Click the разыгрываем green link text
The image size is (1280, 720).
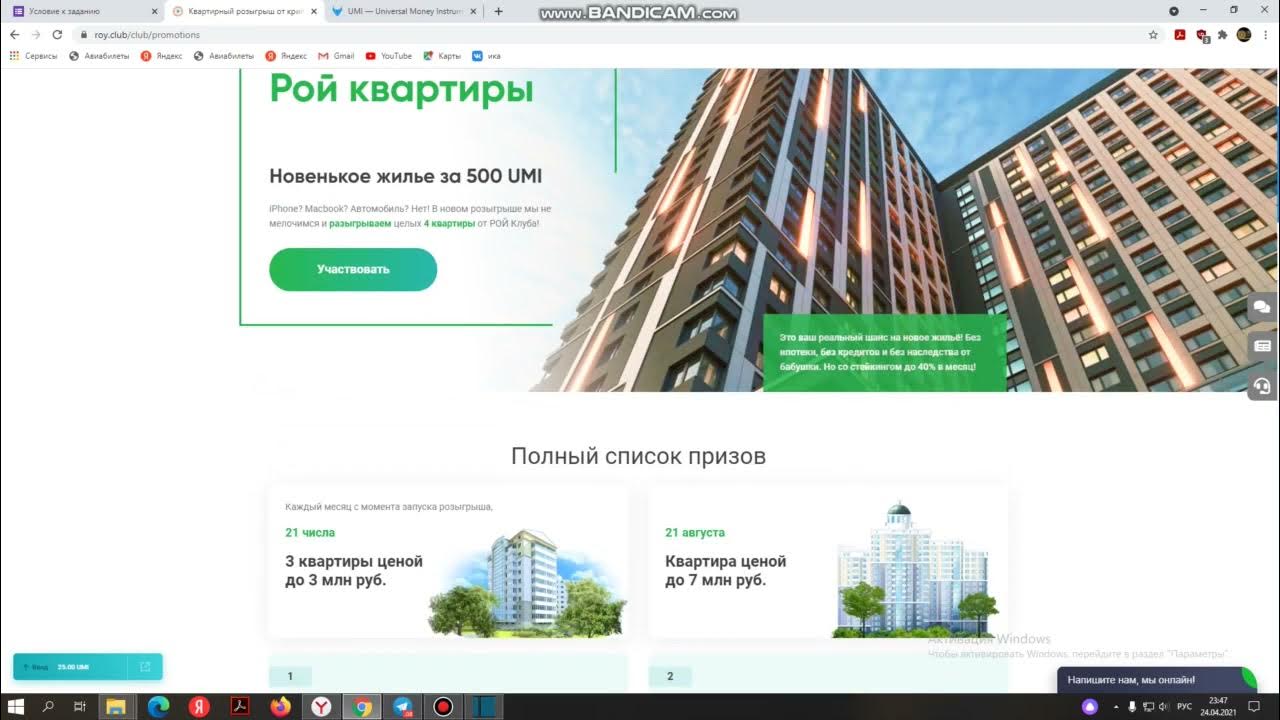[361, 223]
